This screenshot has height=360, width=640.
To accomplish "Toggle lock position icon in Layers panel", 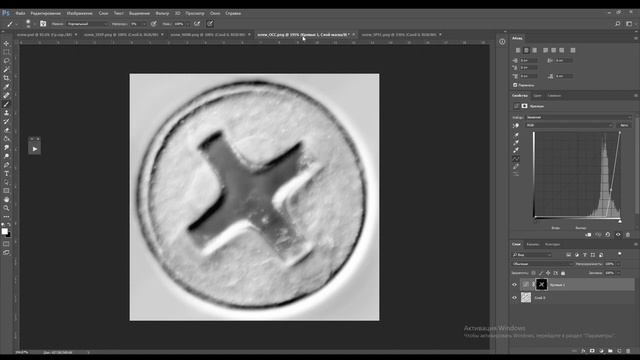I will tap(548, 273).
